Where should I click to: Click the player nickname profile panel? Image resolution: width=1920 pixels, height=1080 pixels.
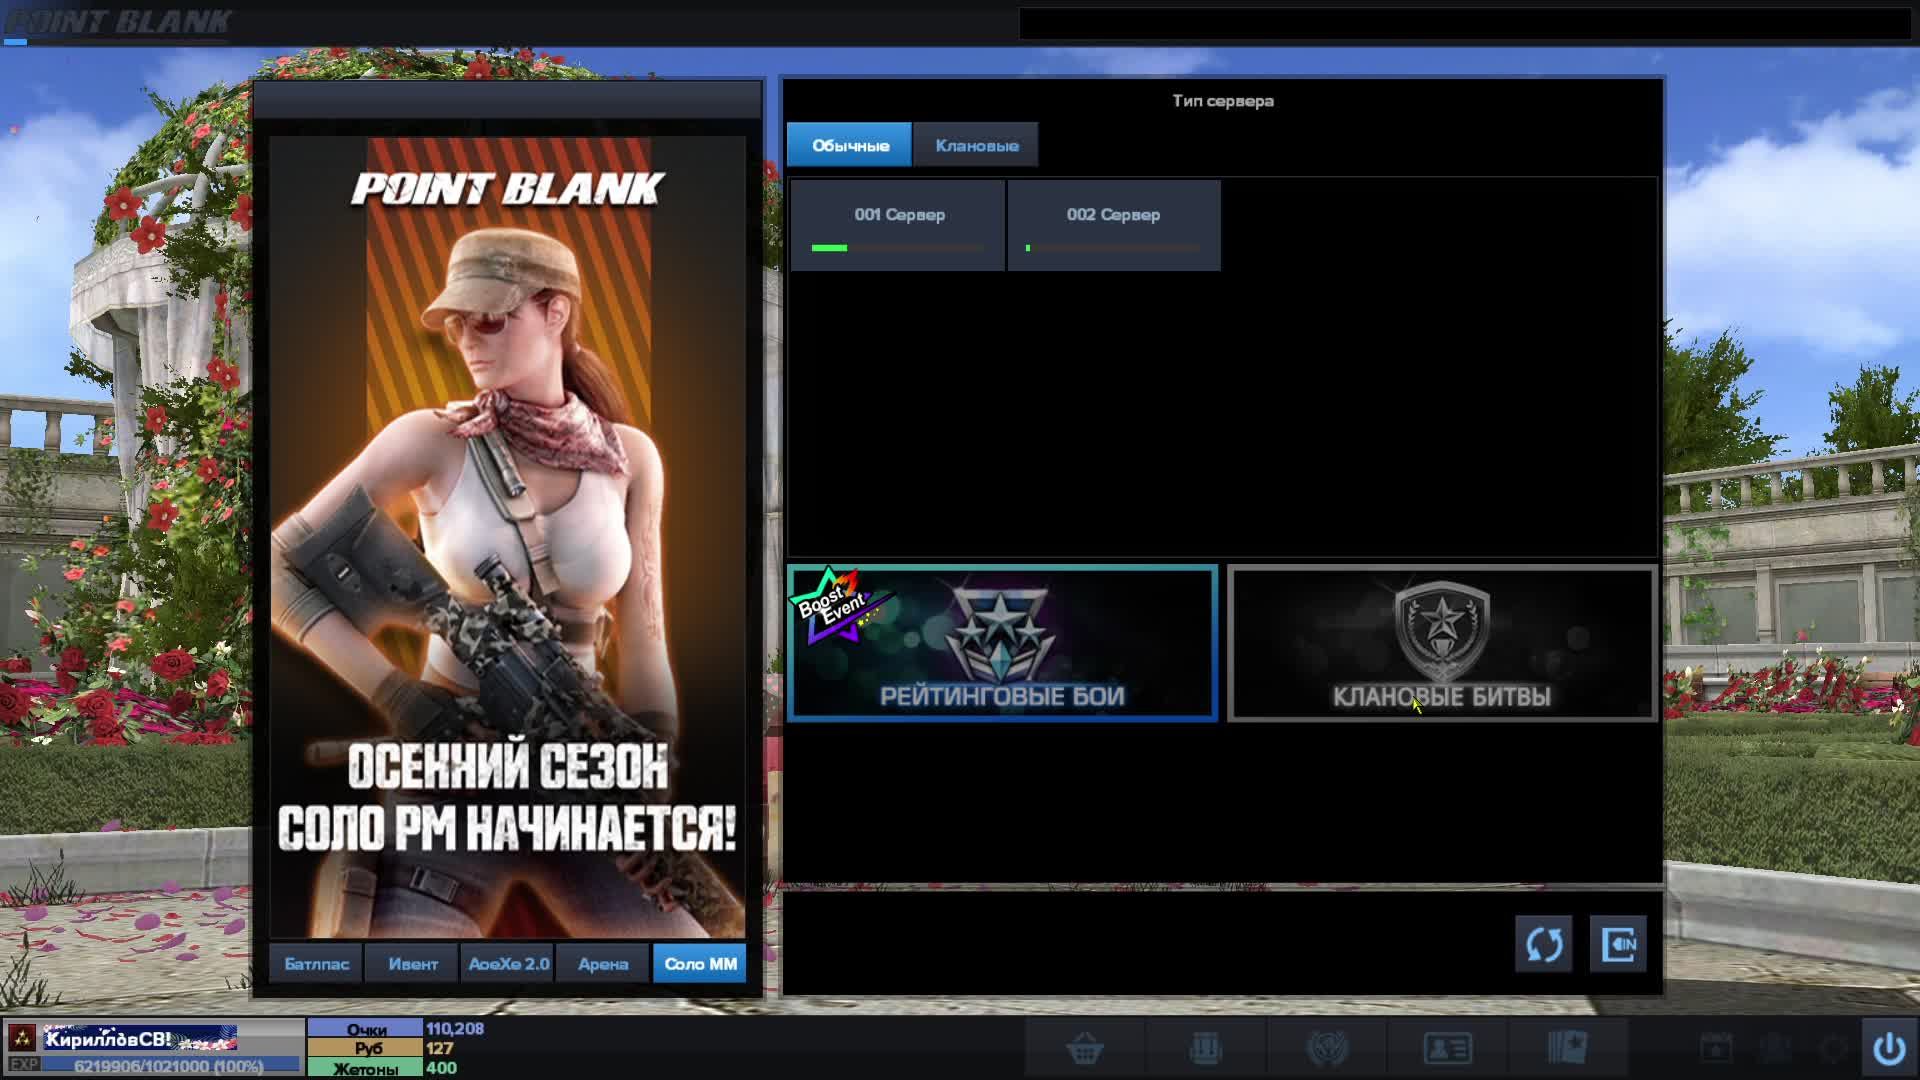(x=140, y=1039)
